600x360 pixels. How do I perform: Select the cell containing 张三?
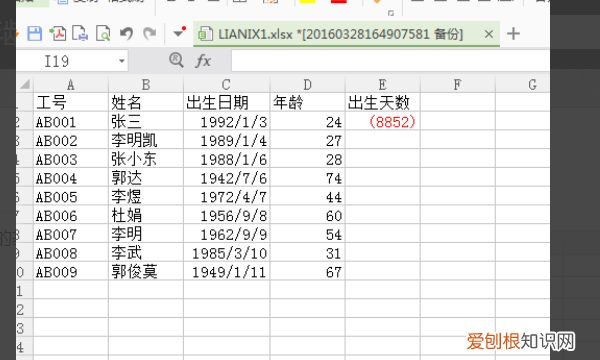(x=146, y=121)
